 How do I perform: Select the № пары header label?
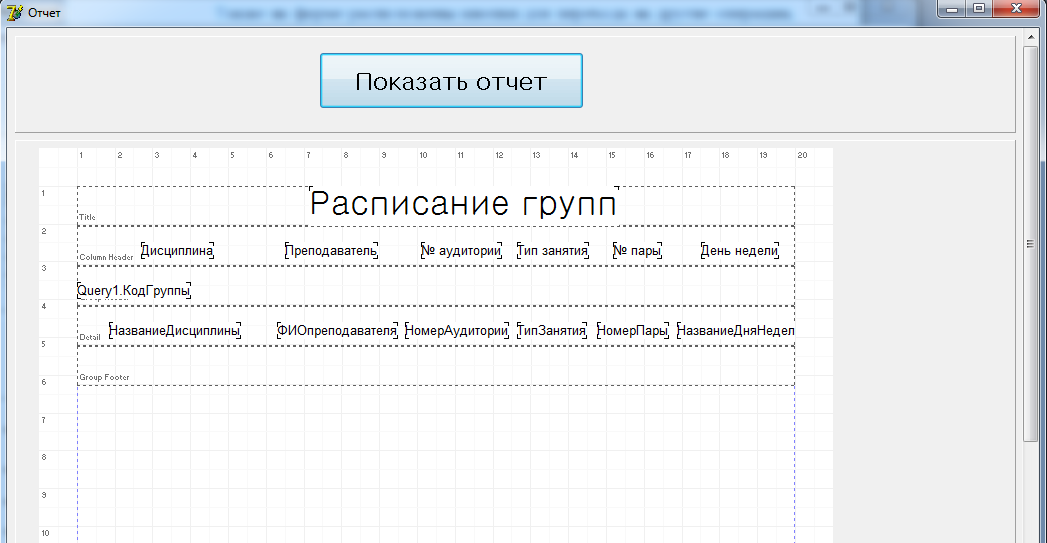(637, 251)
